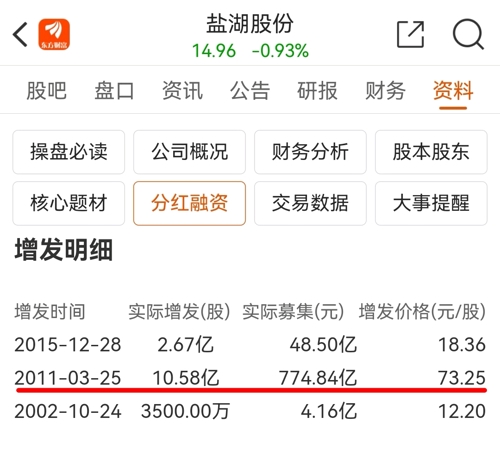Tap the 48.50亿 raised amount
Image resolution: width=500 pixels, height=460 pixels.
[323, 345]
